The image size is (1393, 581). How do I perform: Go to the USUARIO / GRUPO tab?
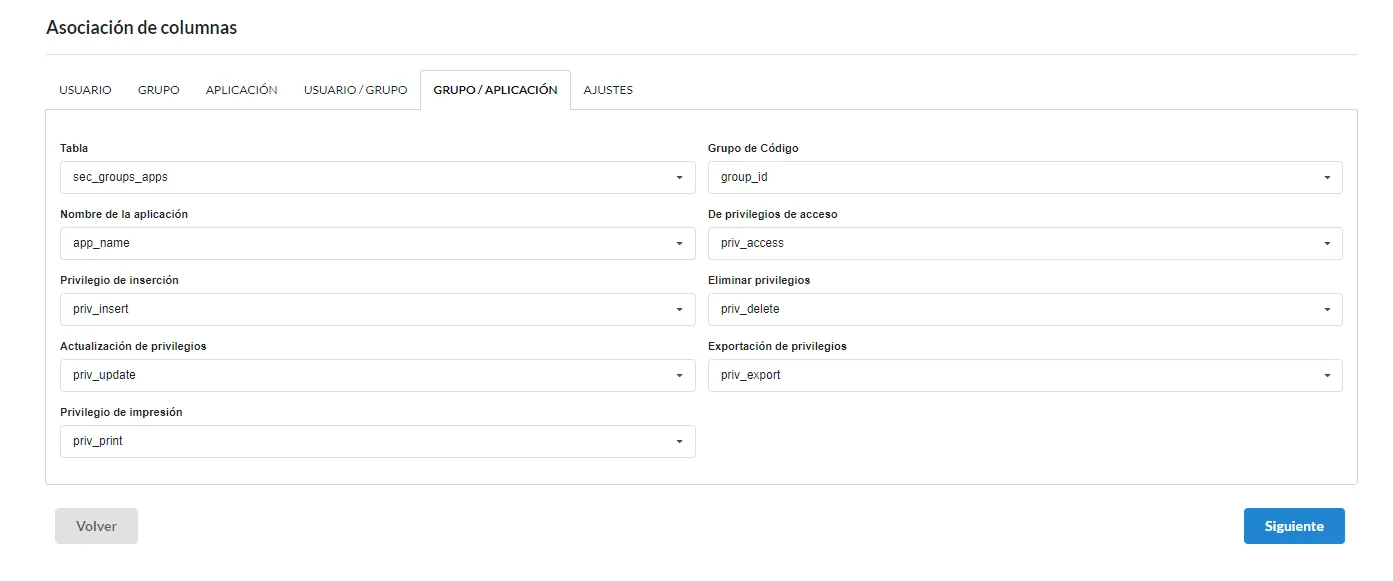coord(356,90)
